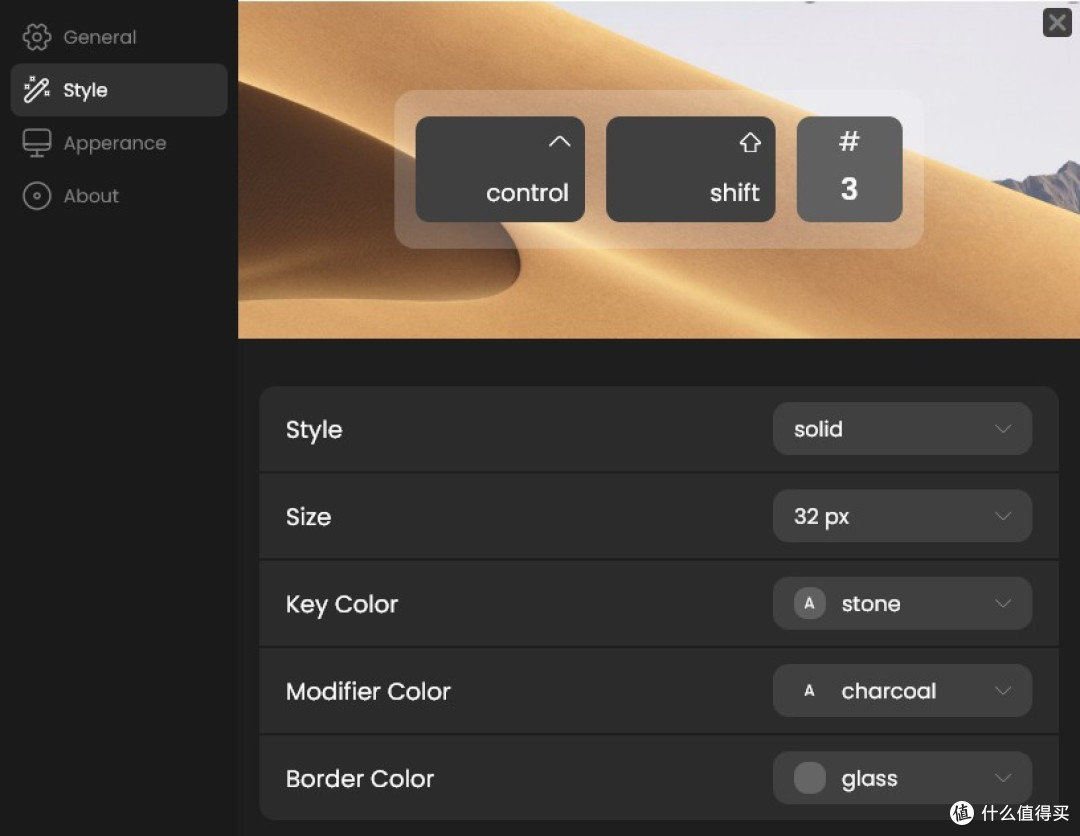Open the Key Color dropdown showing stone
The height and width of the screenshot is (836, 1080).
(902, 603)
